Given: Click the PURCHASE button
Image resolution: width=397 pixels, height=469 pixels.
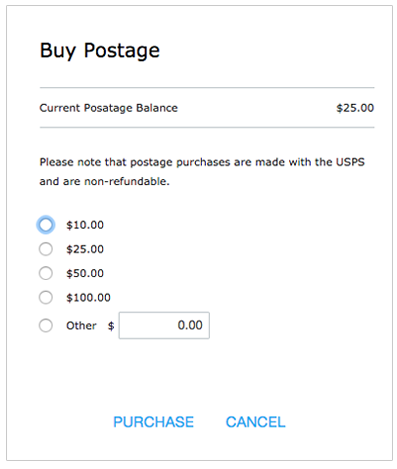Looking at the screenshot, I should point(153,422).
